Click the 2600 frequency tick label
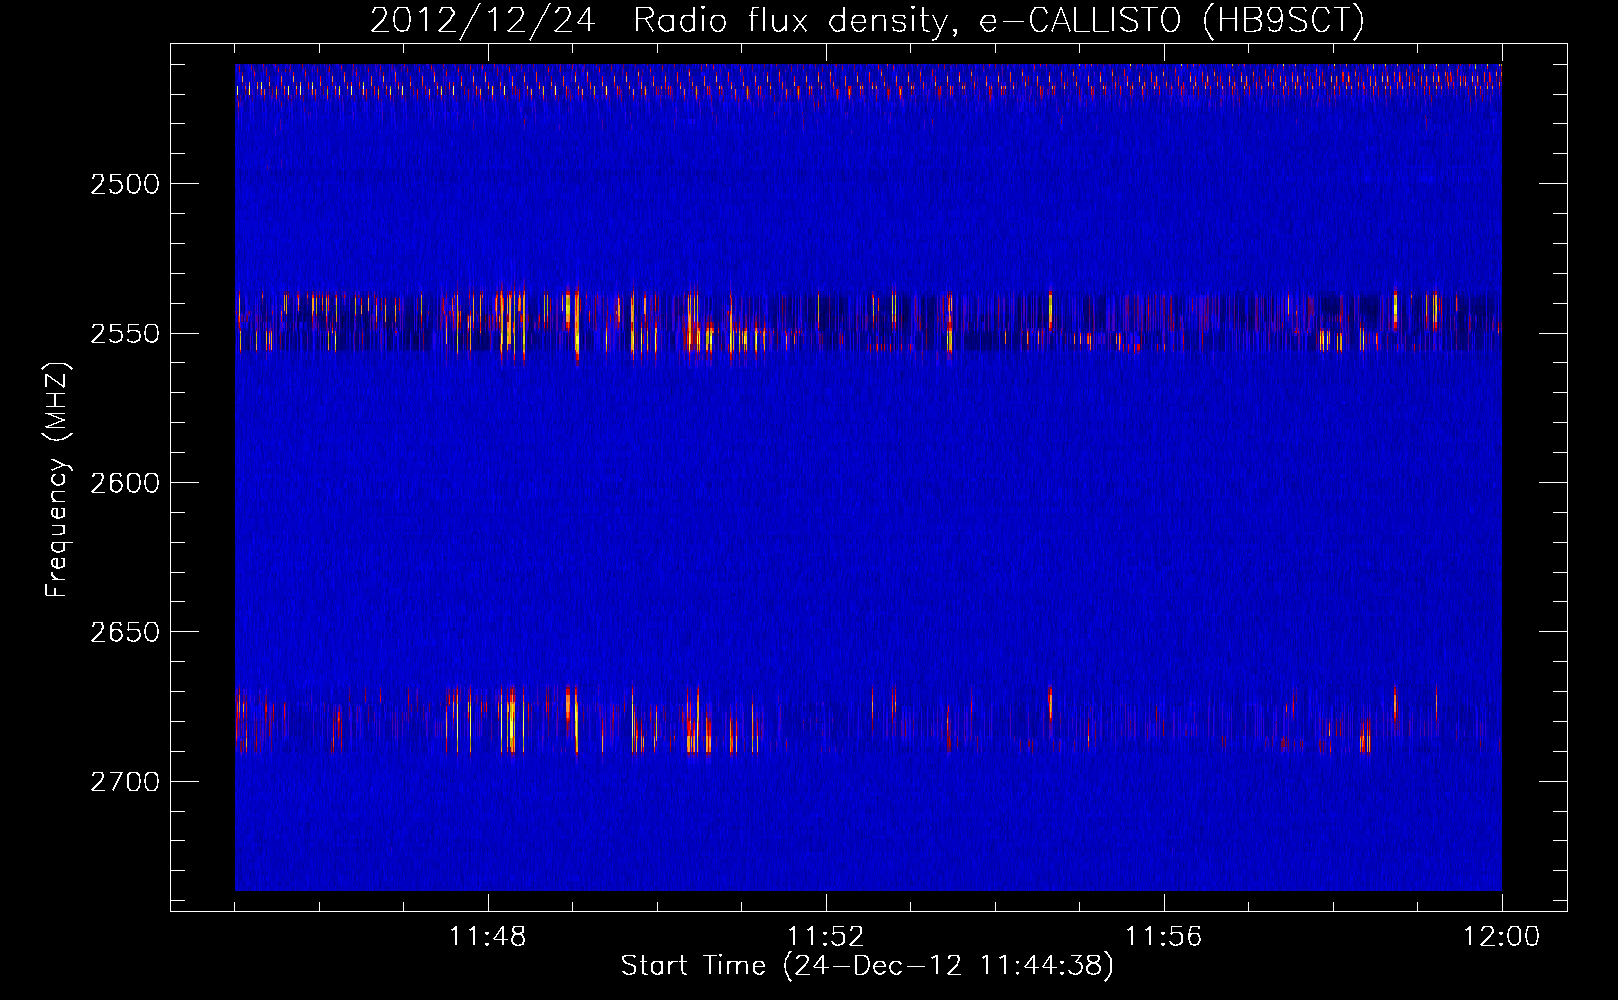The width and height of the screenshot is (1618, 1000). coord(125,483)
